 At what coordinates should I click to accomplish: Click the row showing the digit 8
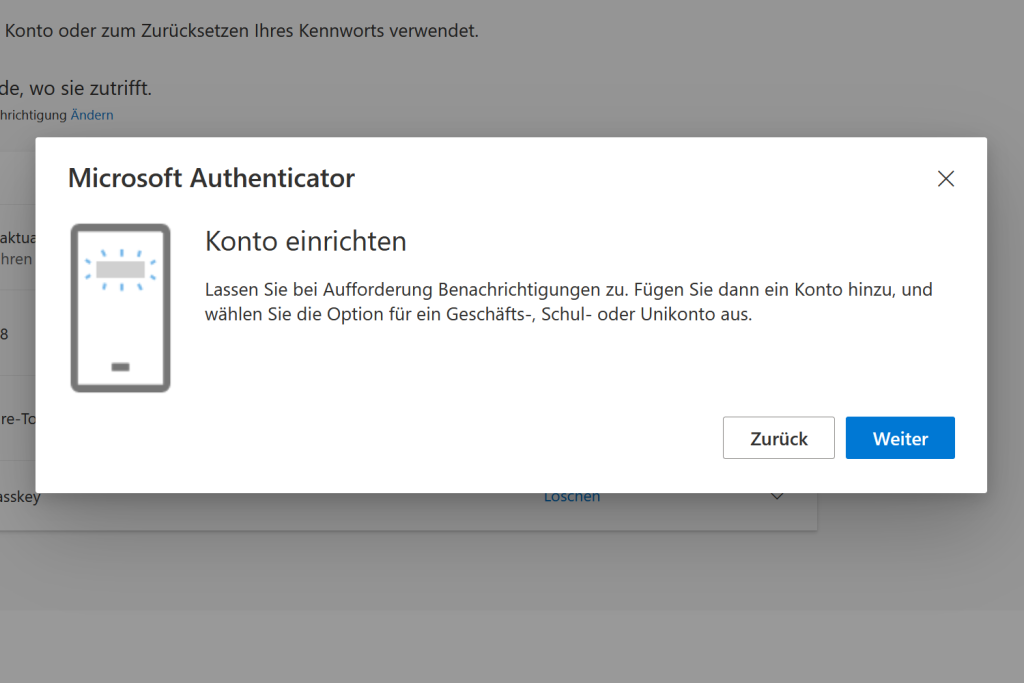point(5,334)
